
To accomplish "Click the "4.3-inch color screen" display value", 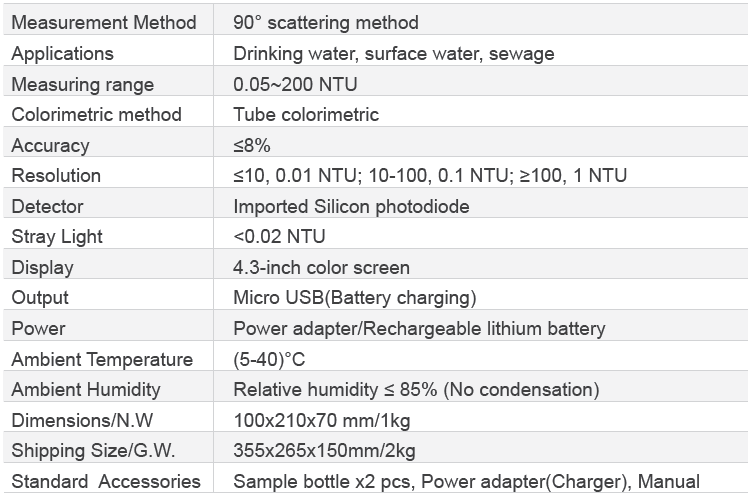I will click(x=321, y=268).
